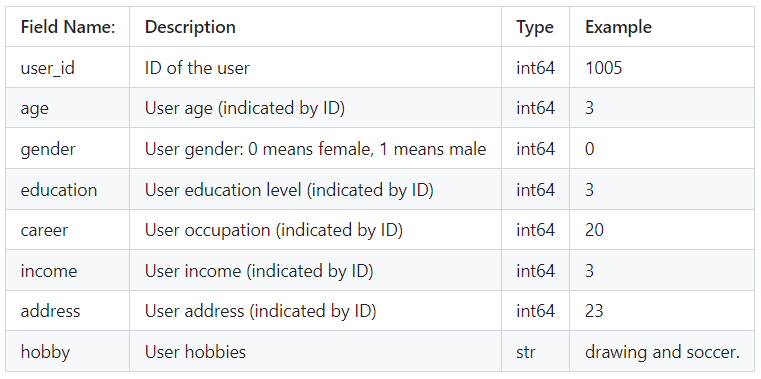The image size is (761, 379).
Task: Click the 'ID of the user' description
Action: coord(197,67)
